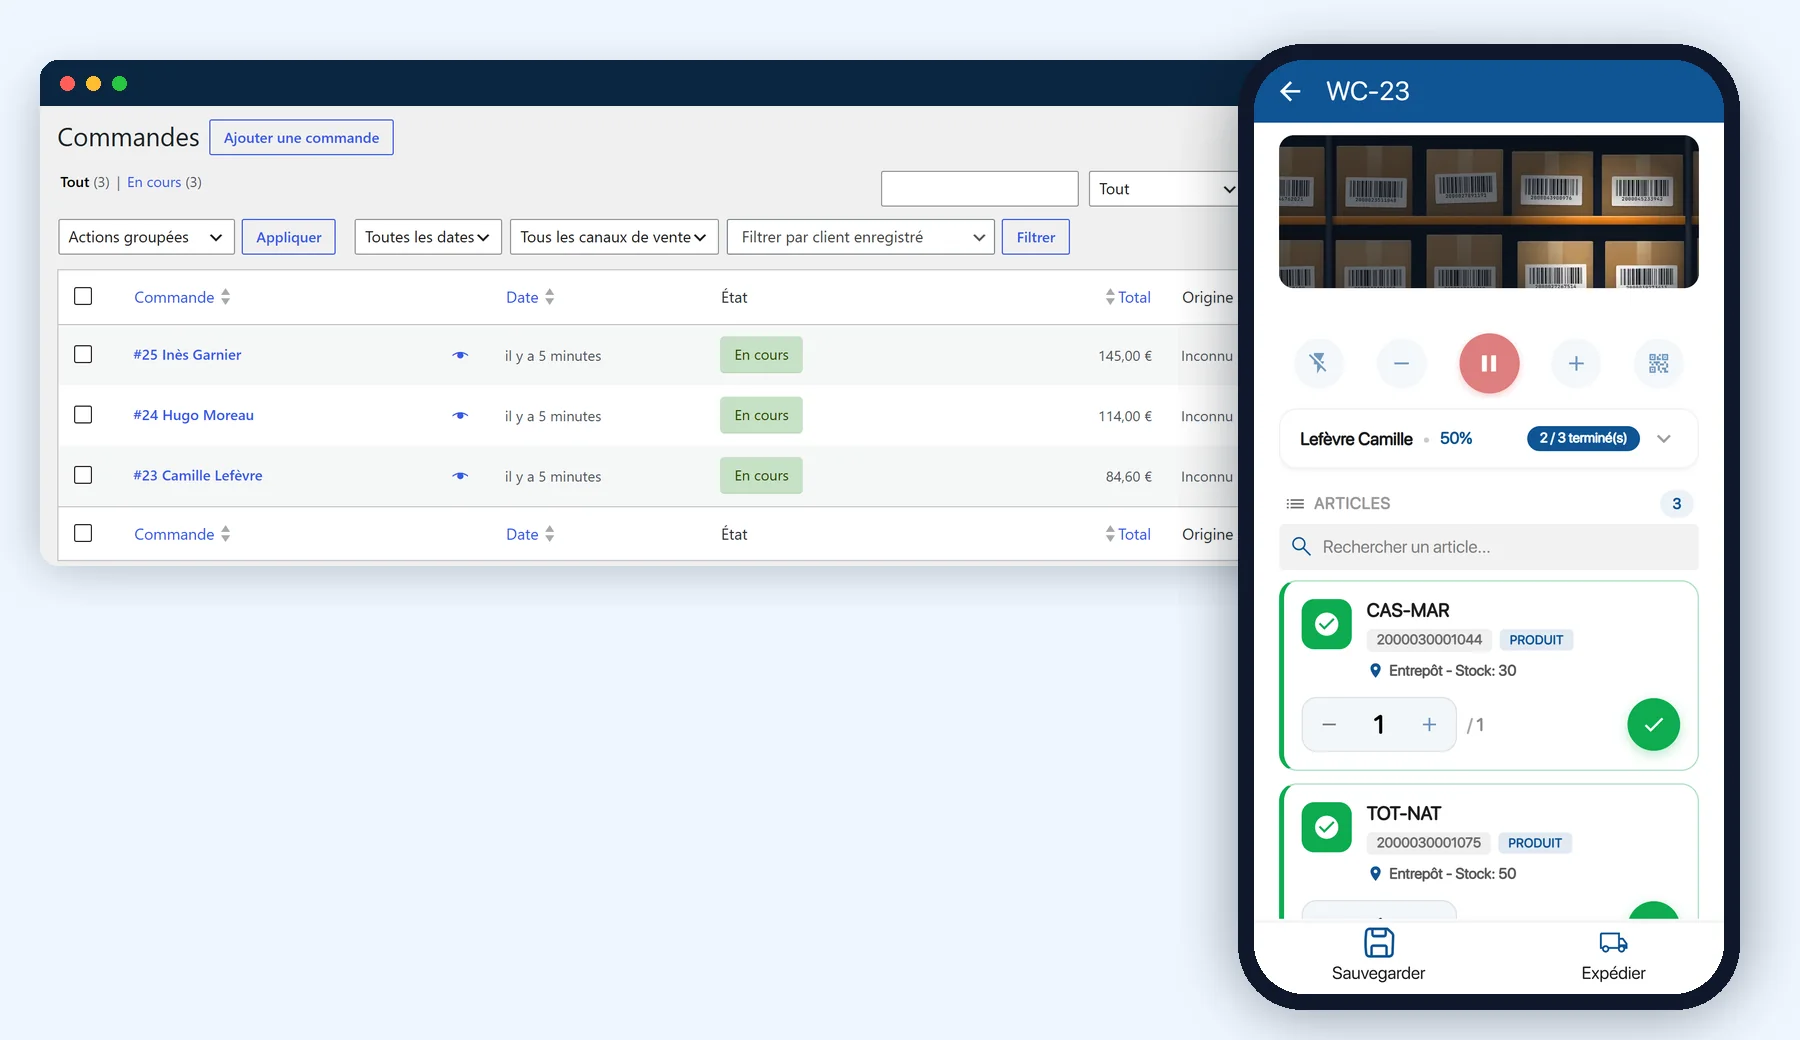Click the search magnifier icon in articles

click(1301, 546)
